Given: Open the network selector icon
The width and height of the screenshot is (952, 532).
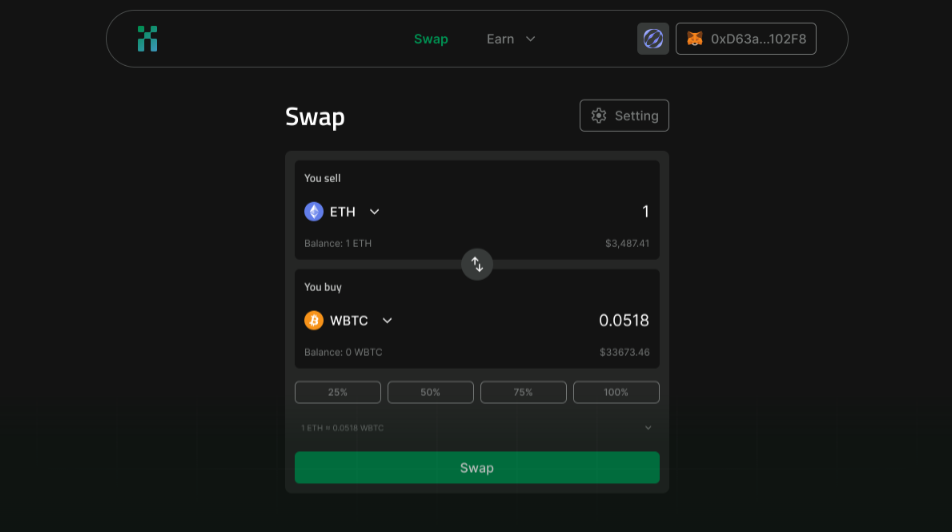Looking at the screenshot, I should 653,39.
